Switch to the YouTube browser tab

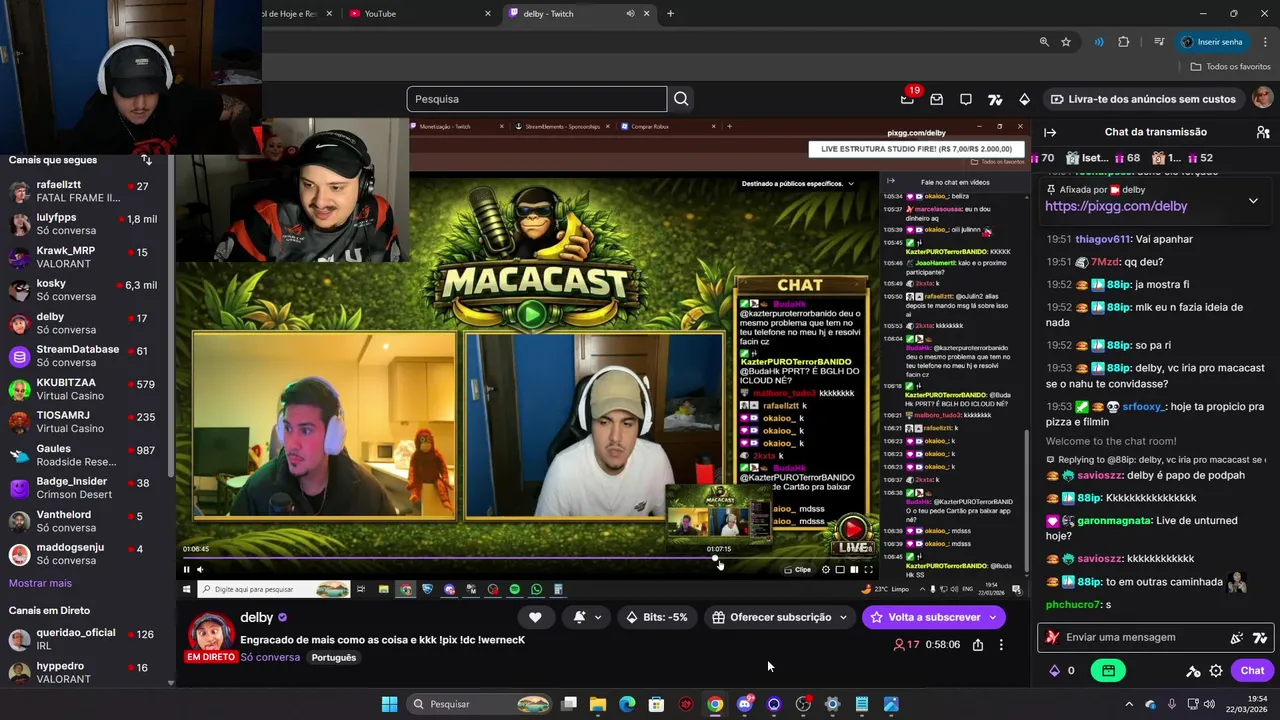point(420,13)
